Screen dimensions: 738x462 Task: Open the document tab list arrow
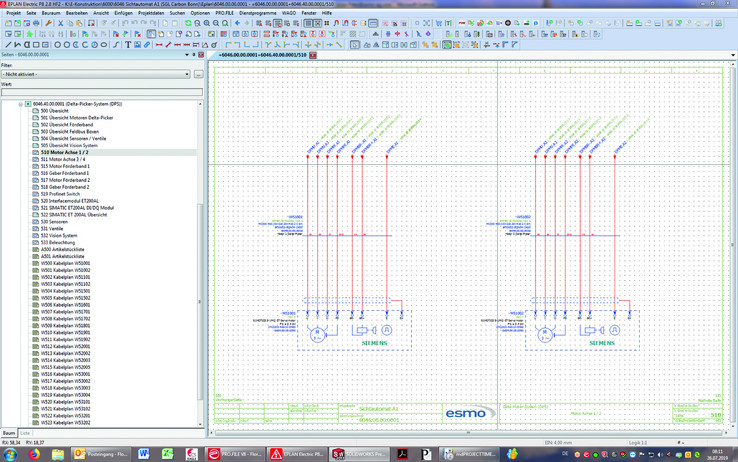tap(733, 55)
